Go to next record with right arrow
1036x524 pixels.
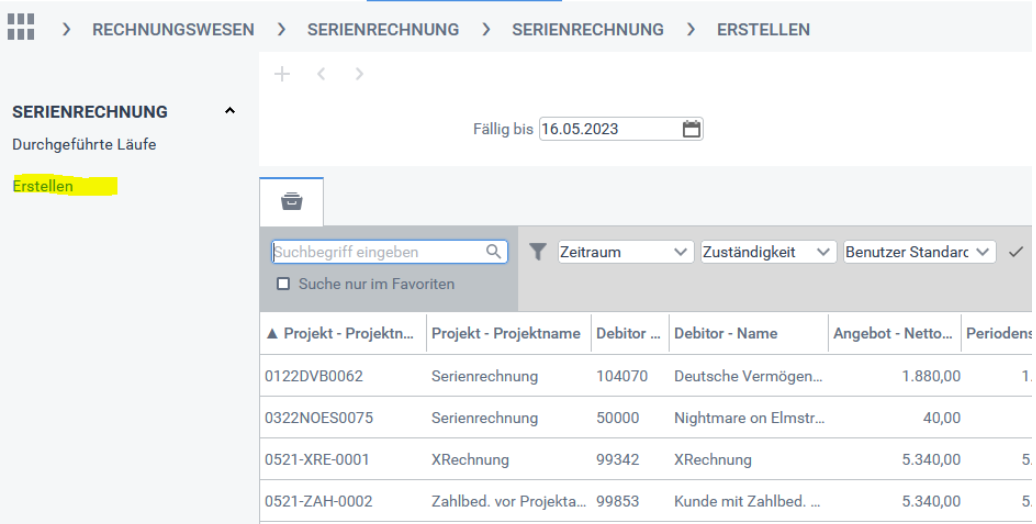(359, 74)
